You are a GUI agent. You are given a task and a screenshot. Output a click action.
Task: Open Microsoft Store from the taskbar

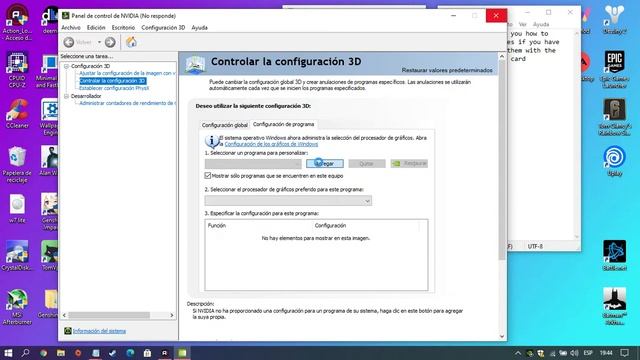pyautogui.click(x=147, y=353)
